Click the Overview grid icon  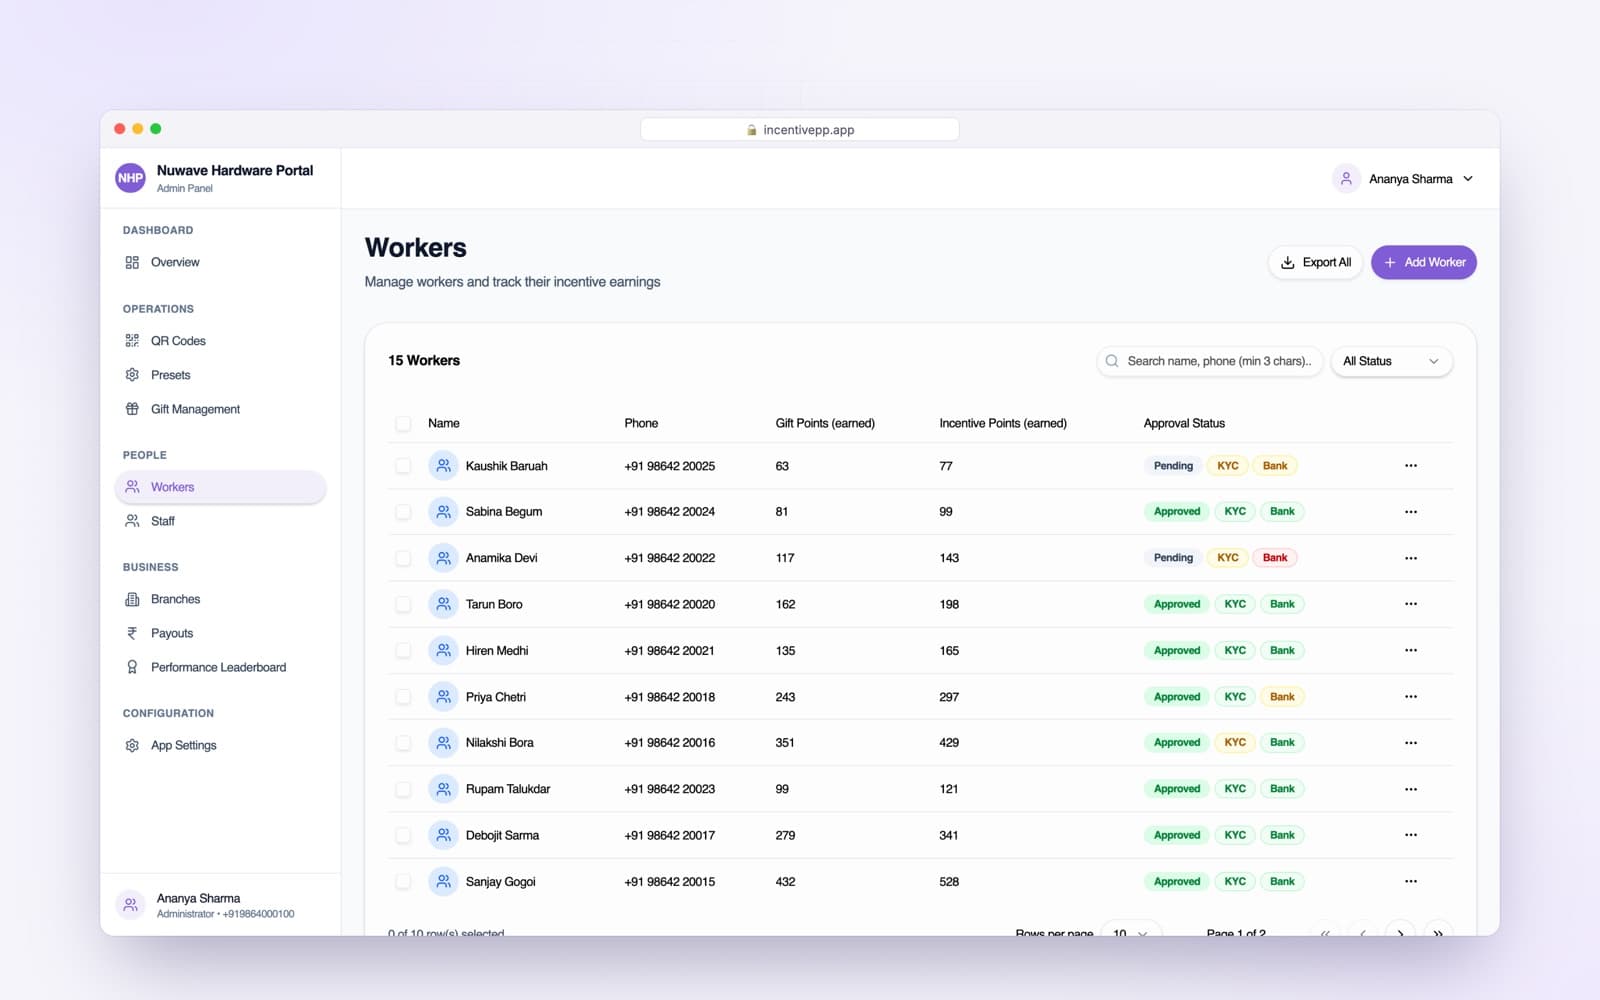coord(132,262)
